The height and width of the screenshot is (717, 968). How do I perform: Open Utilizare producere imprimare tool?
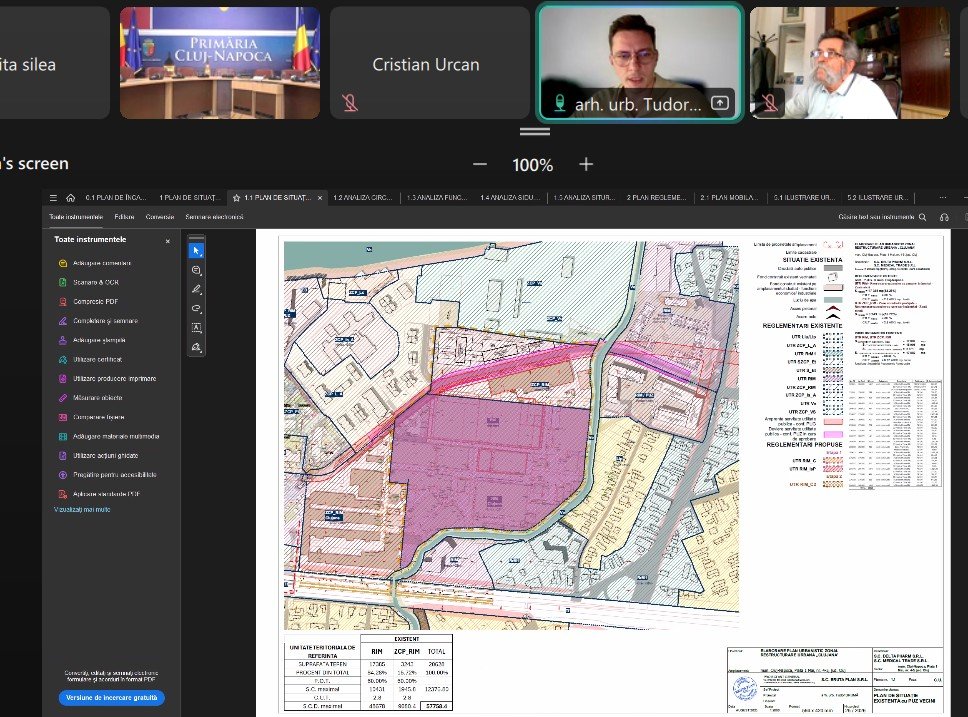(107, 379)
